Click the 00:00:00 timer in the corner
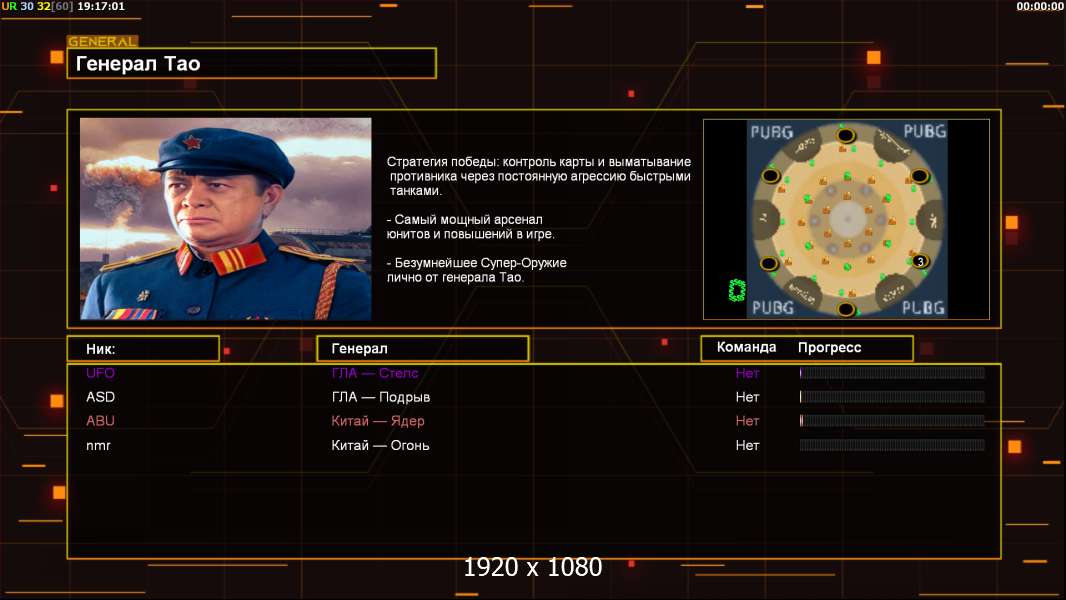 click(1039, 6)
